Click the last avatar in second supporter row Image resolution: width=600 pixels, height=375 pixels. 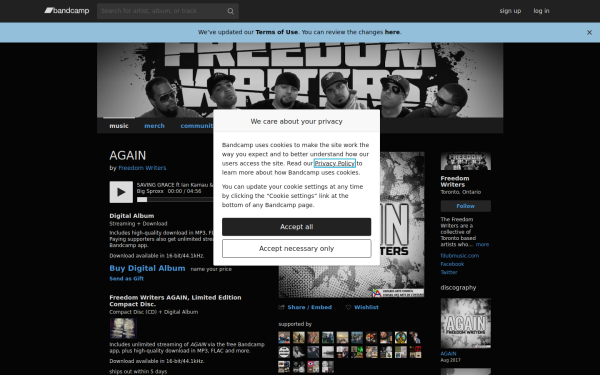tap(415, 352)
